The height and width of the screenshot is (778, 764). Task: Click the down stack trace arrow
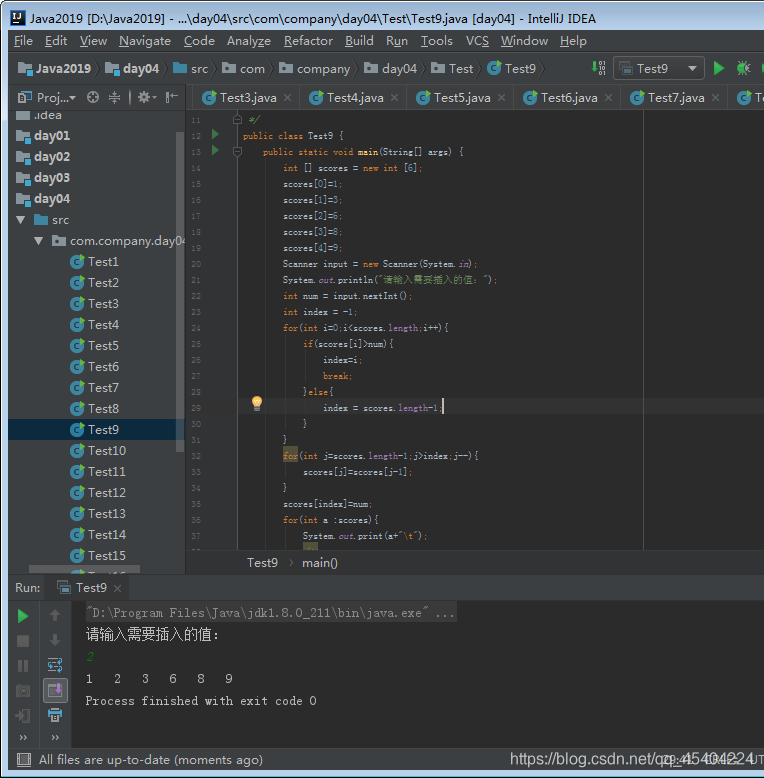(x=55, y=640)
